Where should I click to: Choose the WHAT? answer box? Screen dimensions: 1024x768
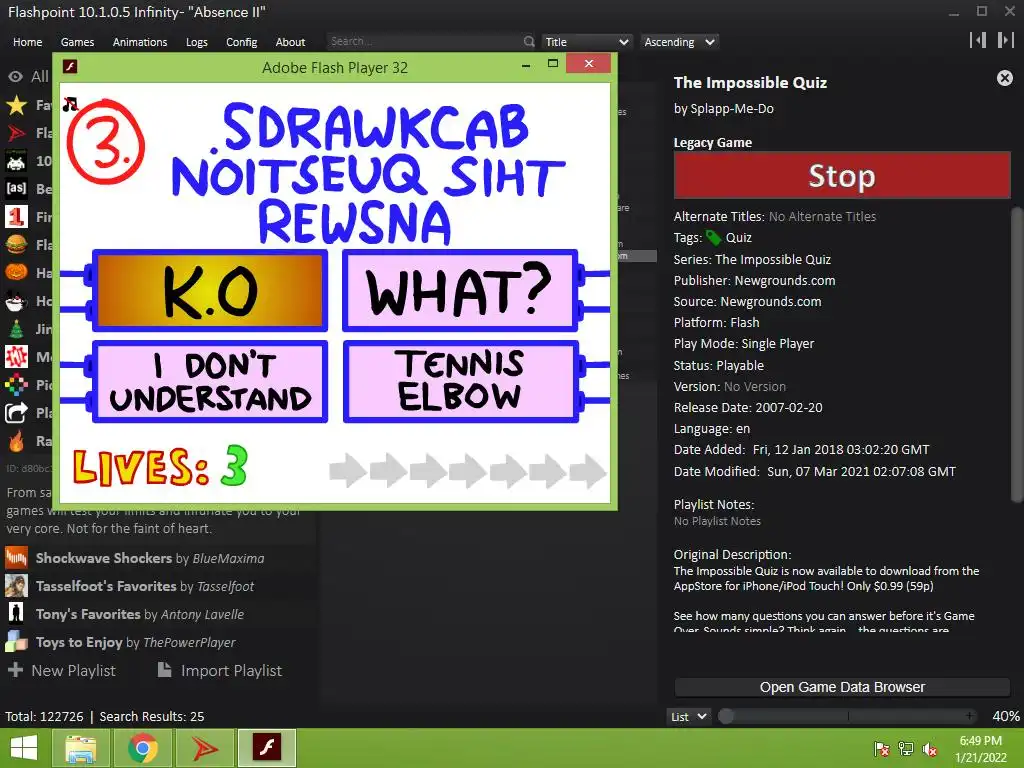[460, 291]
